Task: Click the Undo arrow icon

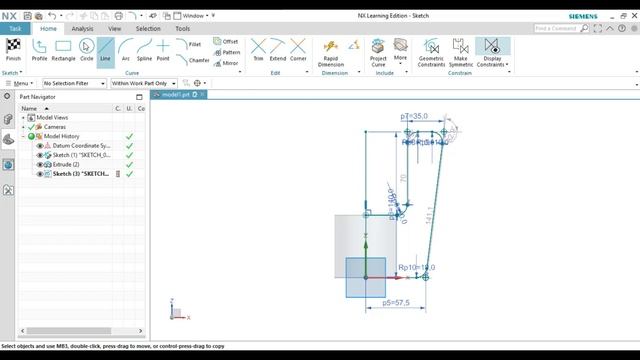Action: tap(52, 16)
